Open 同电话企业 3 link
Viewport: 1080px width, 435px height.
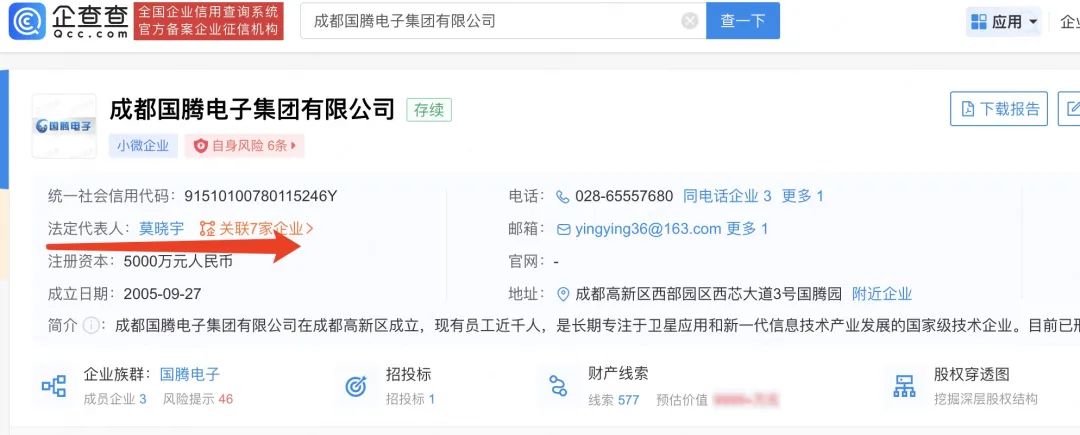coord(727,196)
